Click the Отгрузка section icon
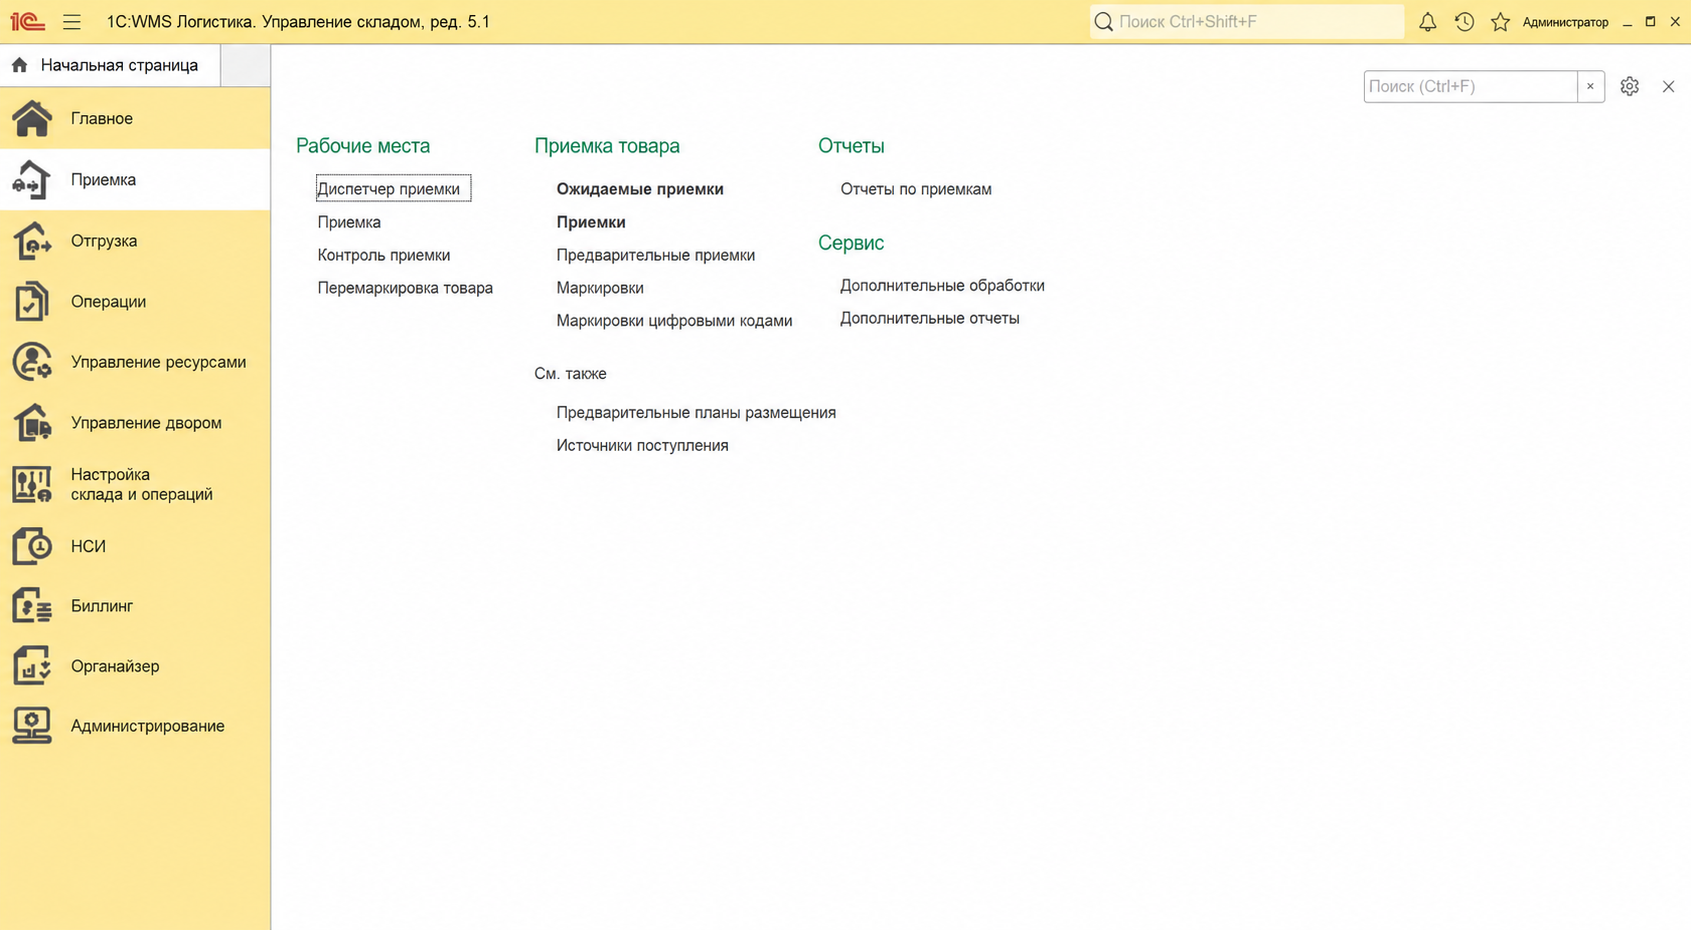Viewport: 1691px width, 930px height. click(32, 241)
